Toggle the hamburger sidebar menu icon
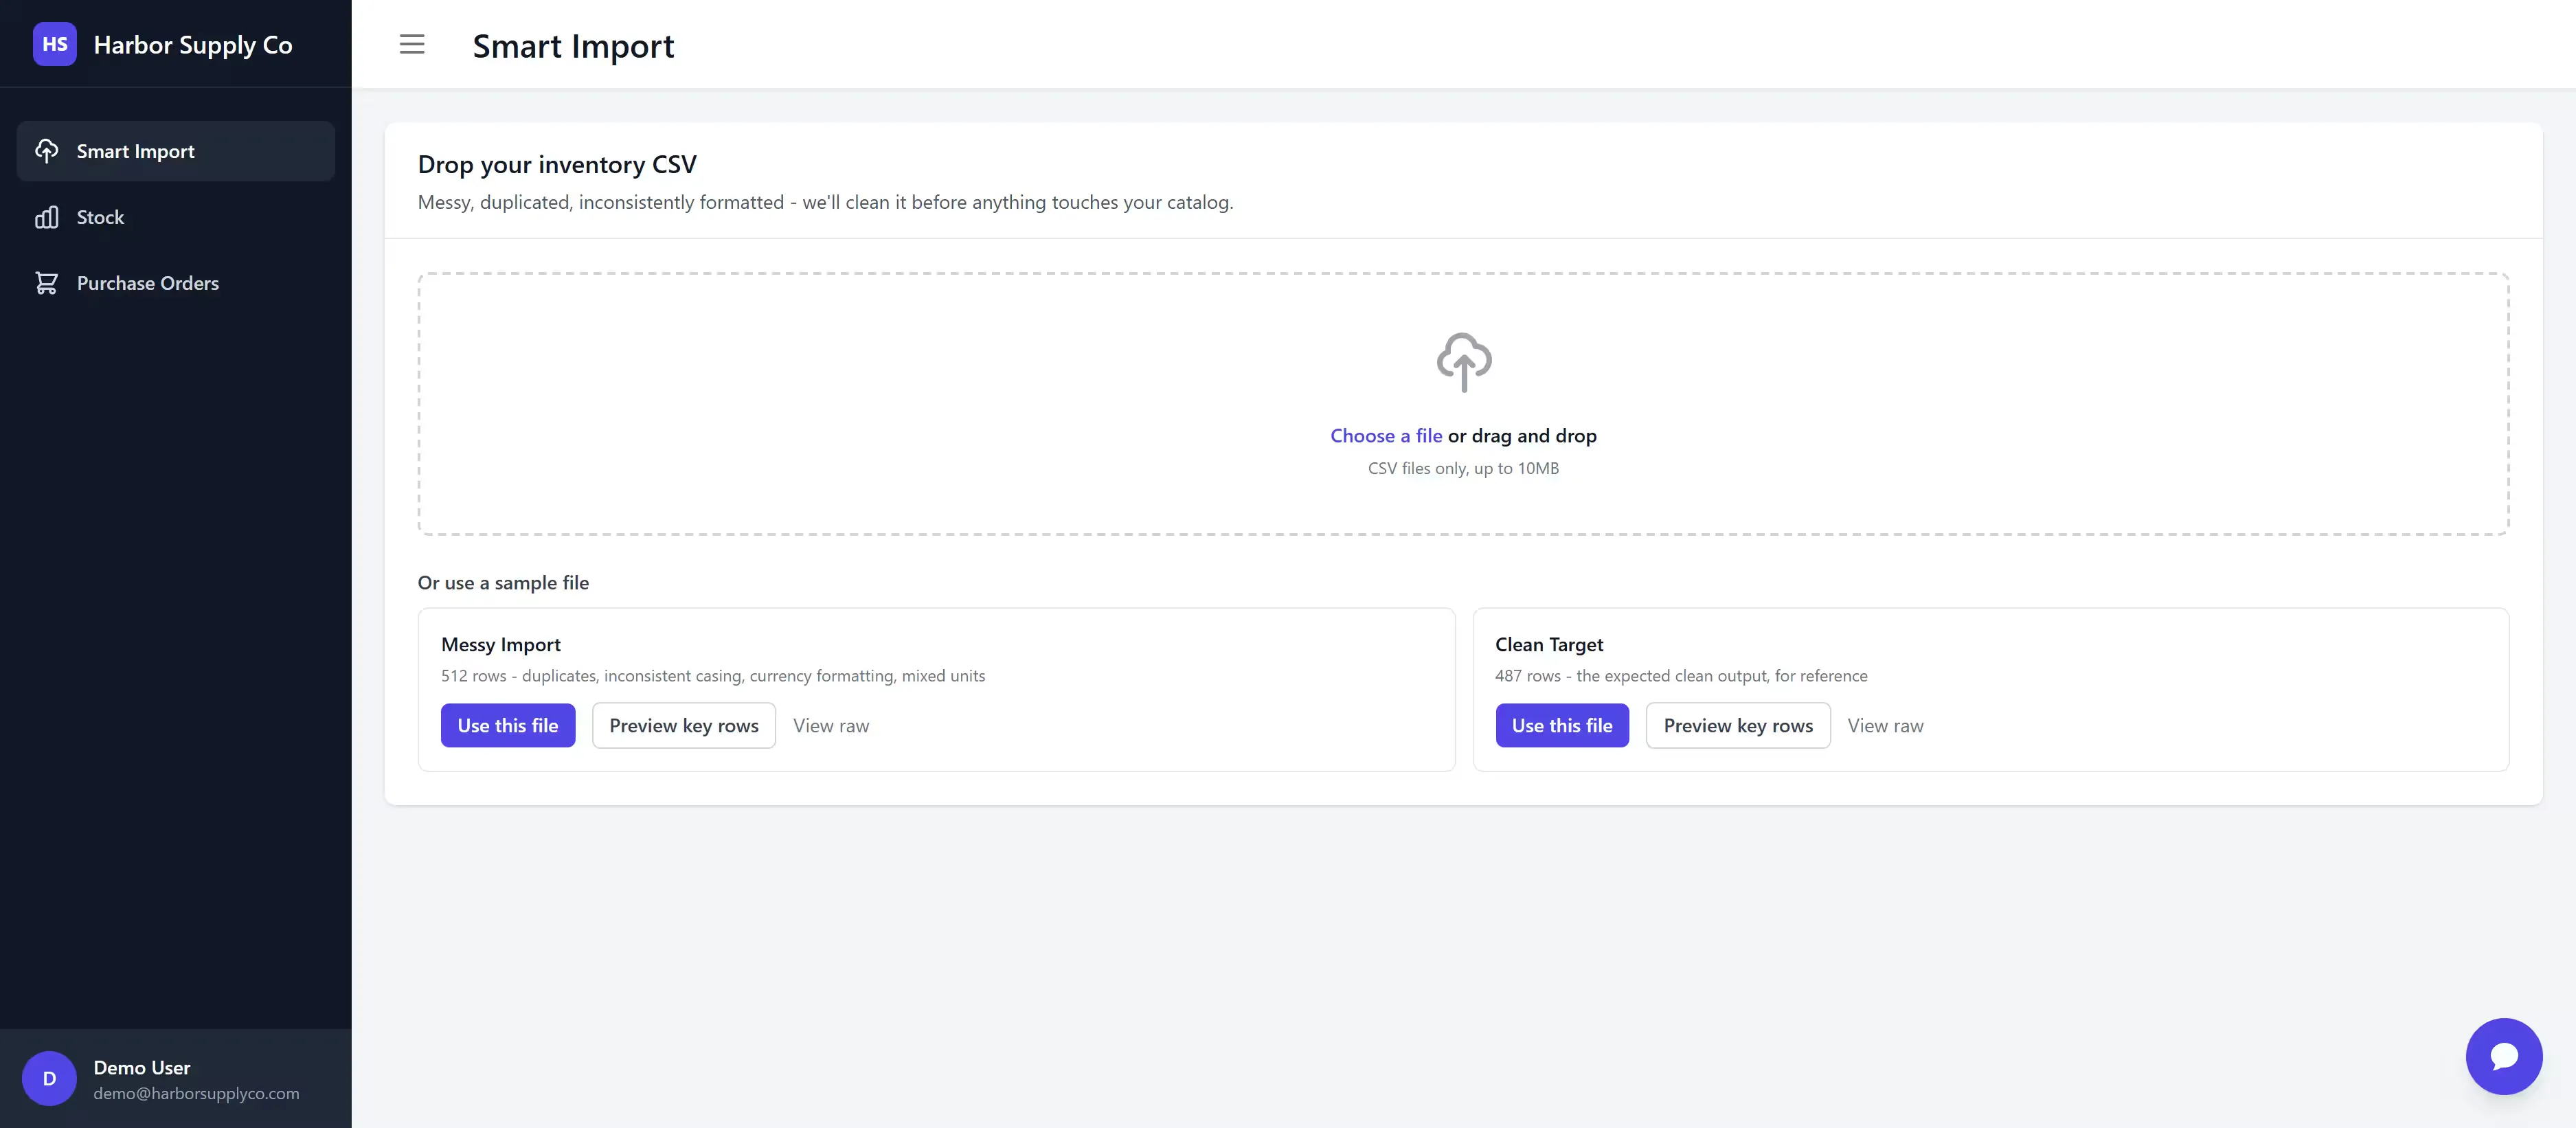The width and height of the screenshot is (2576, 1128). 412,44
